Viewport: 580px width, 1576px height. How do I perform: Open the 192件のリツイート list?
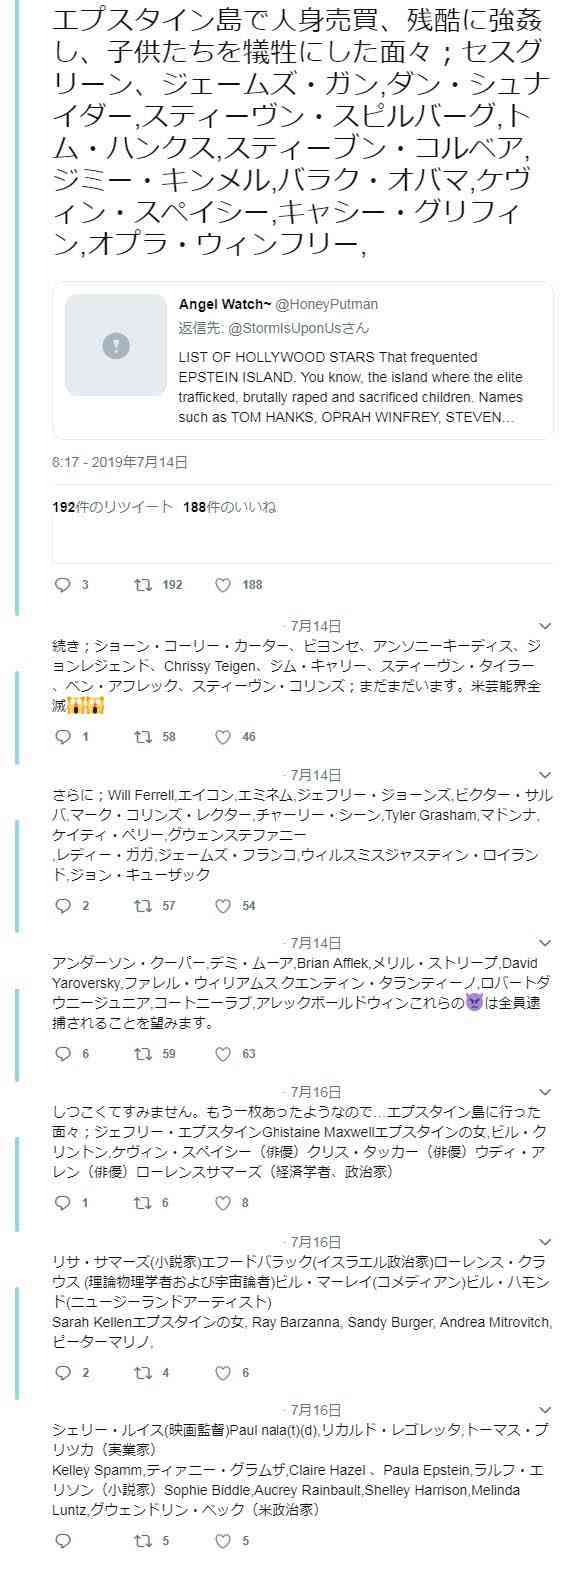coord(112,507)
